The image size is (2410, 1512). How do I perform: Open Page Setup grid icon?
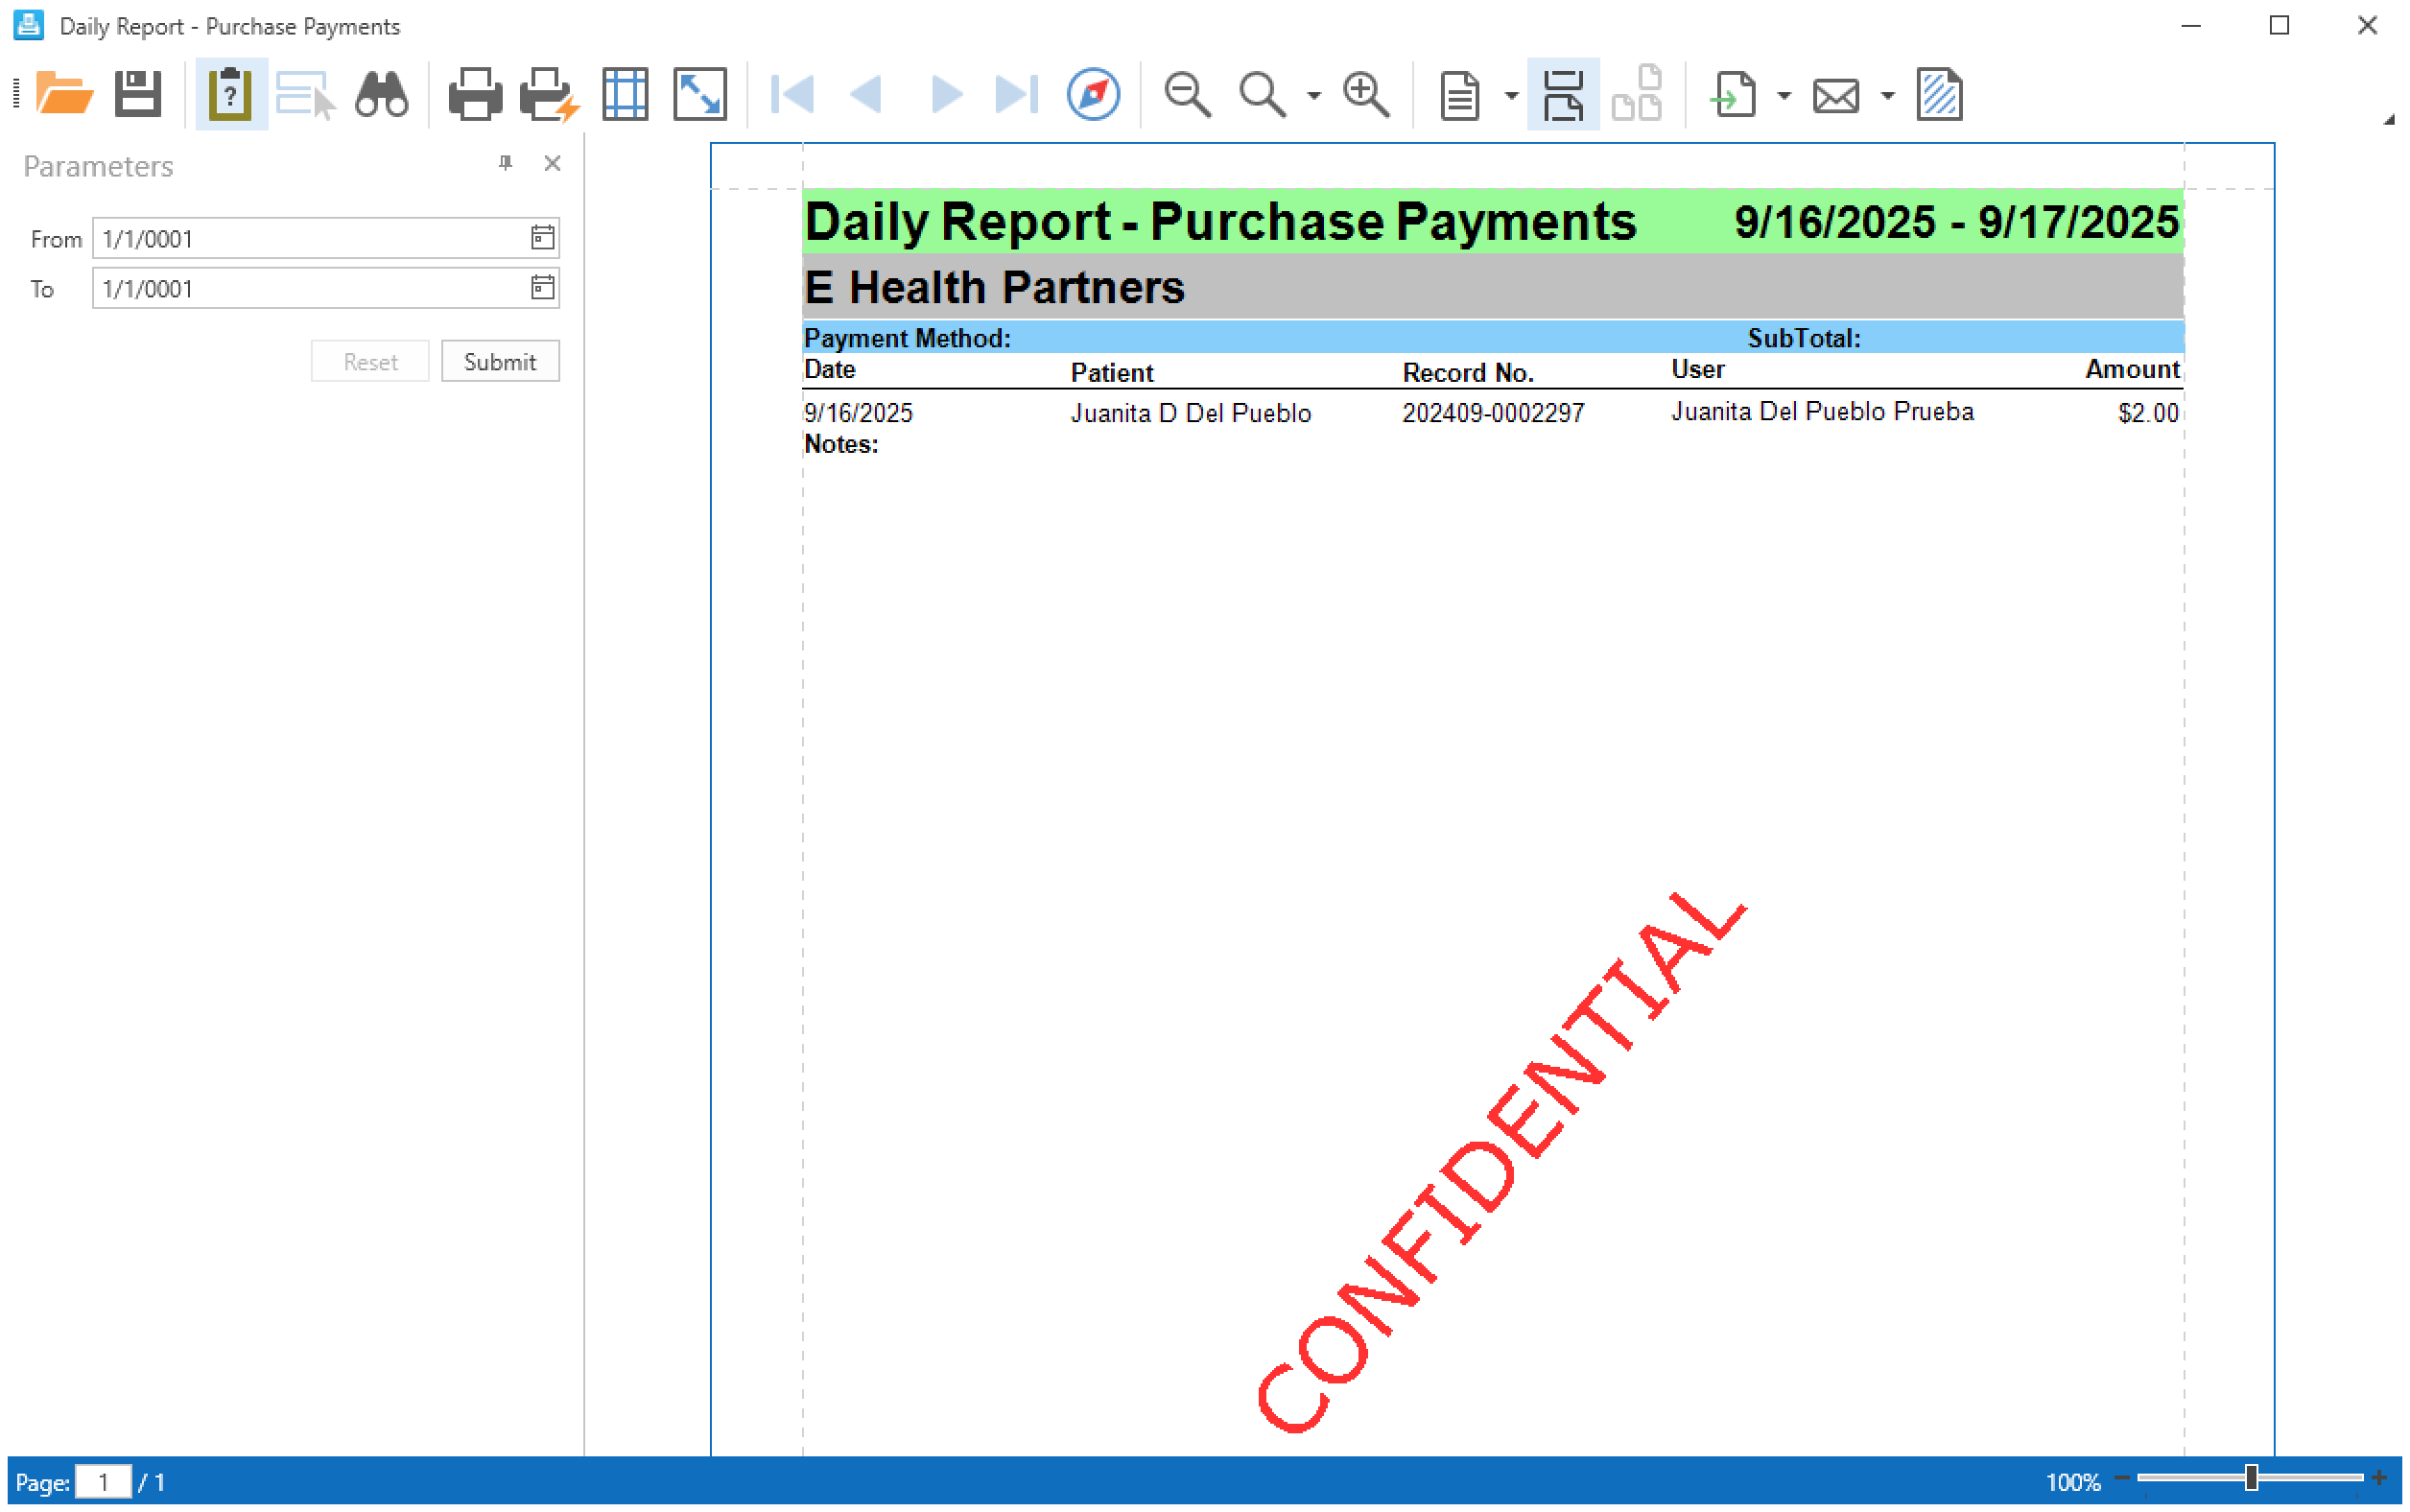click(x=625, y=95)
